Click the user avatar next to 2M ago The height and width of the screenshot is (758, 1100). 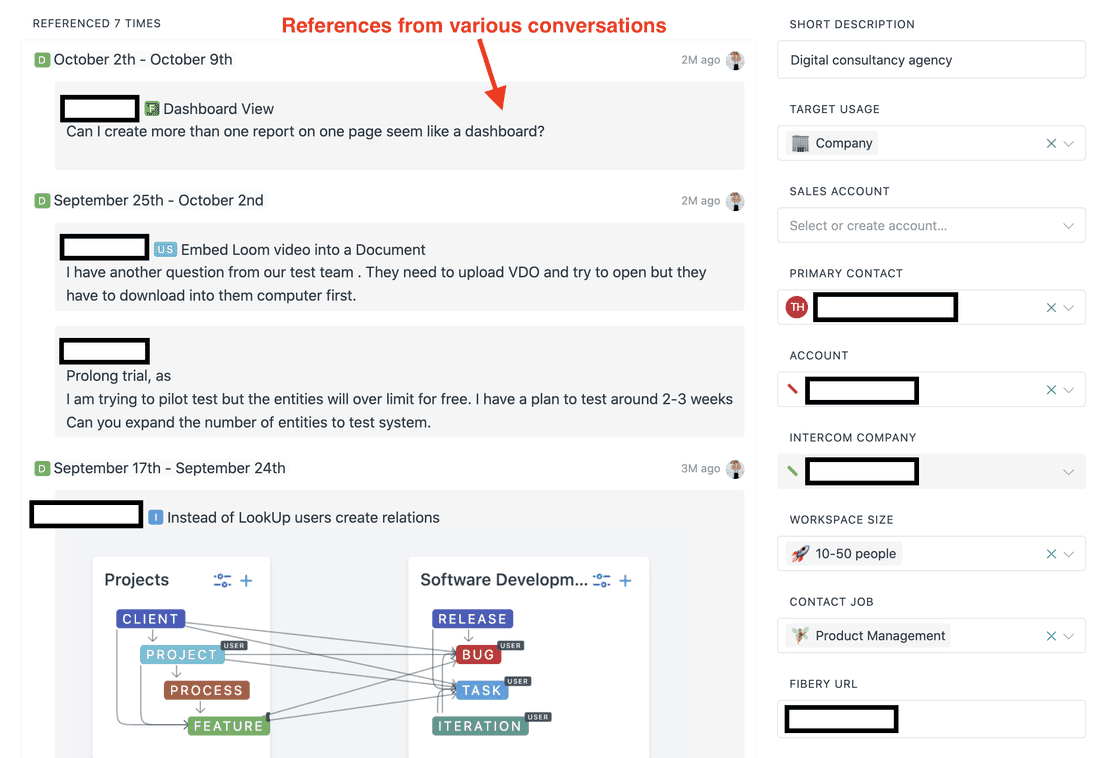pos(735,60)
